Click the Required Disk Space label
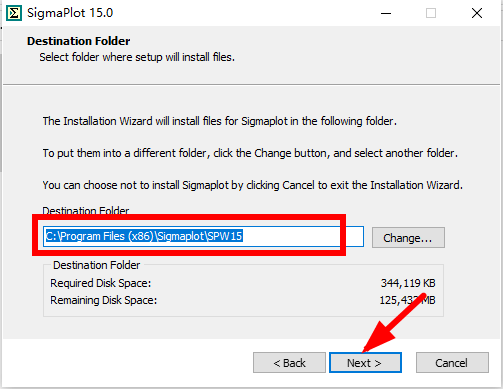The height and width of the screenshot is (389, 503). [100, 283]
